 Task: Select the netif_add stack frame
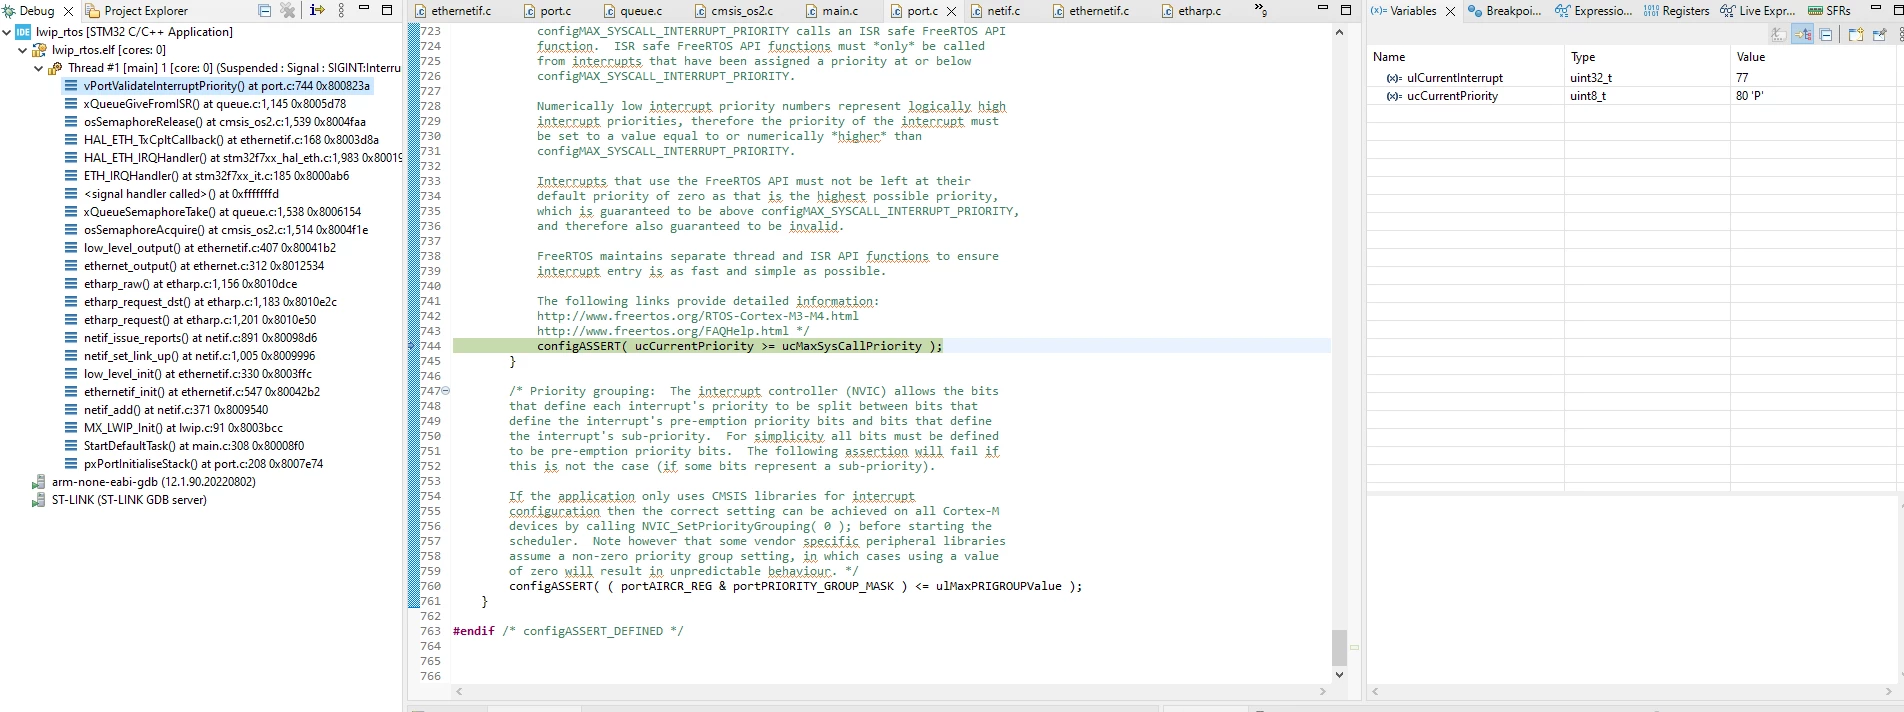click(166, 410)
